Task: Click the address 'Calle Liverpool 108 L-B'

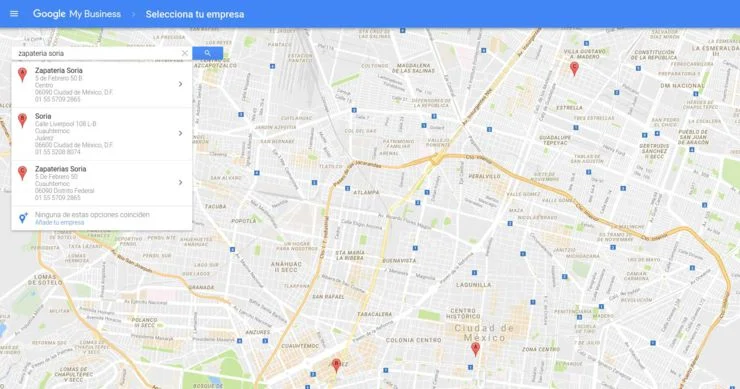Action: coord(66,124)
